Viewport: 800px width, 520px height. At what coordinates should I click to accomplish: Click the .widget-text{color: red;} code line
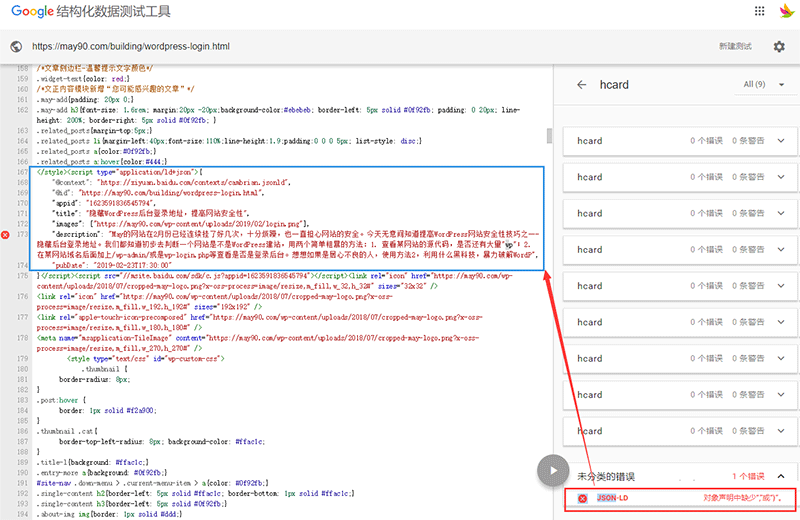[x=83, y=79]
